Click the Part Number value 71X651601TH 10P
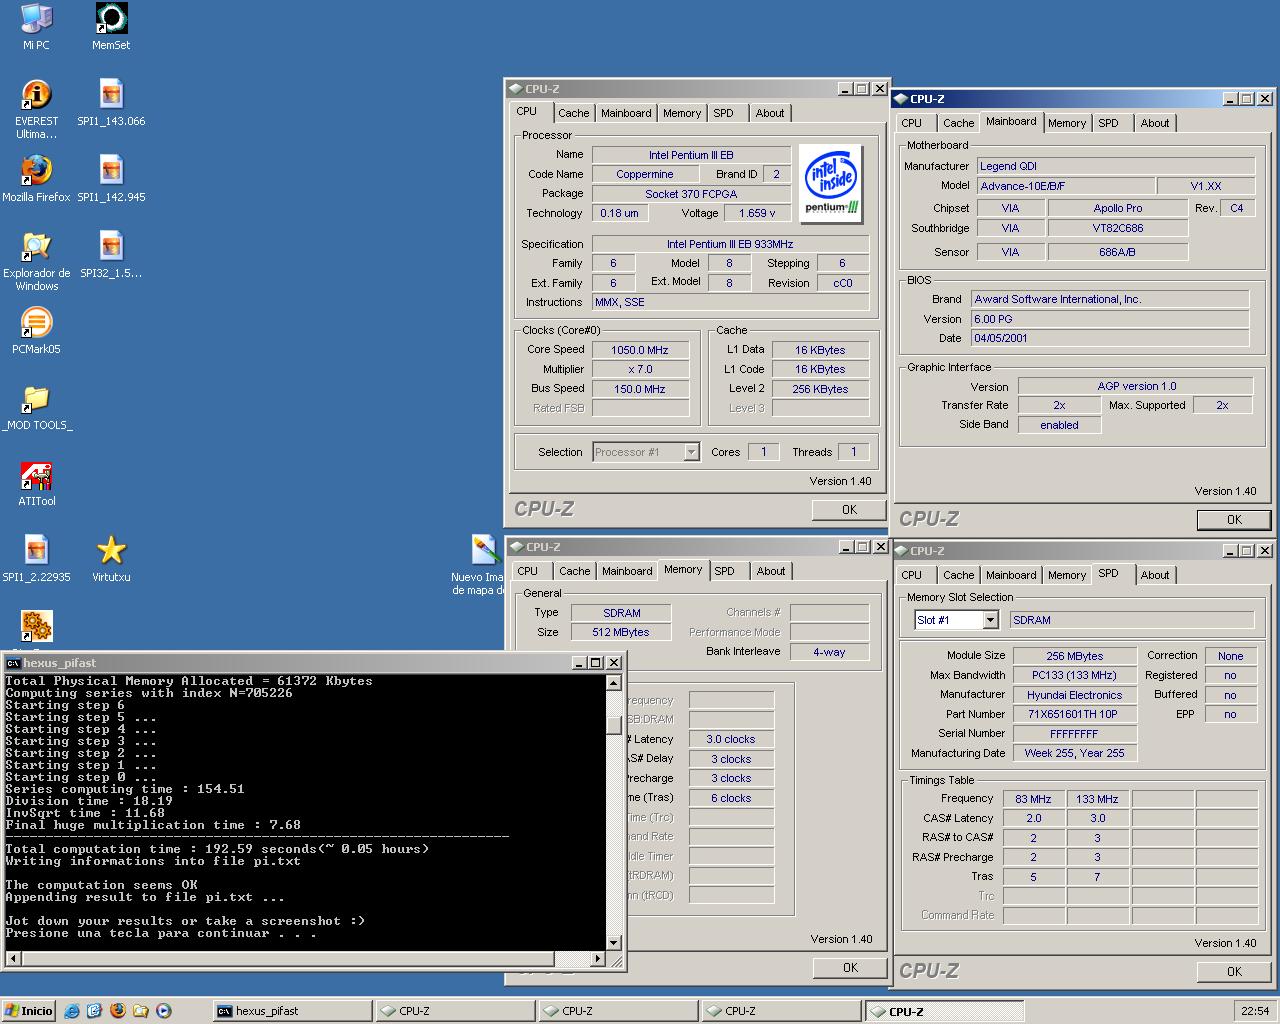 (x=1075, y=714)
